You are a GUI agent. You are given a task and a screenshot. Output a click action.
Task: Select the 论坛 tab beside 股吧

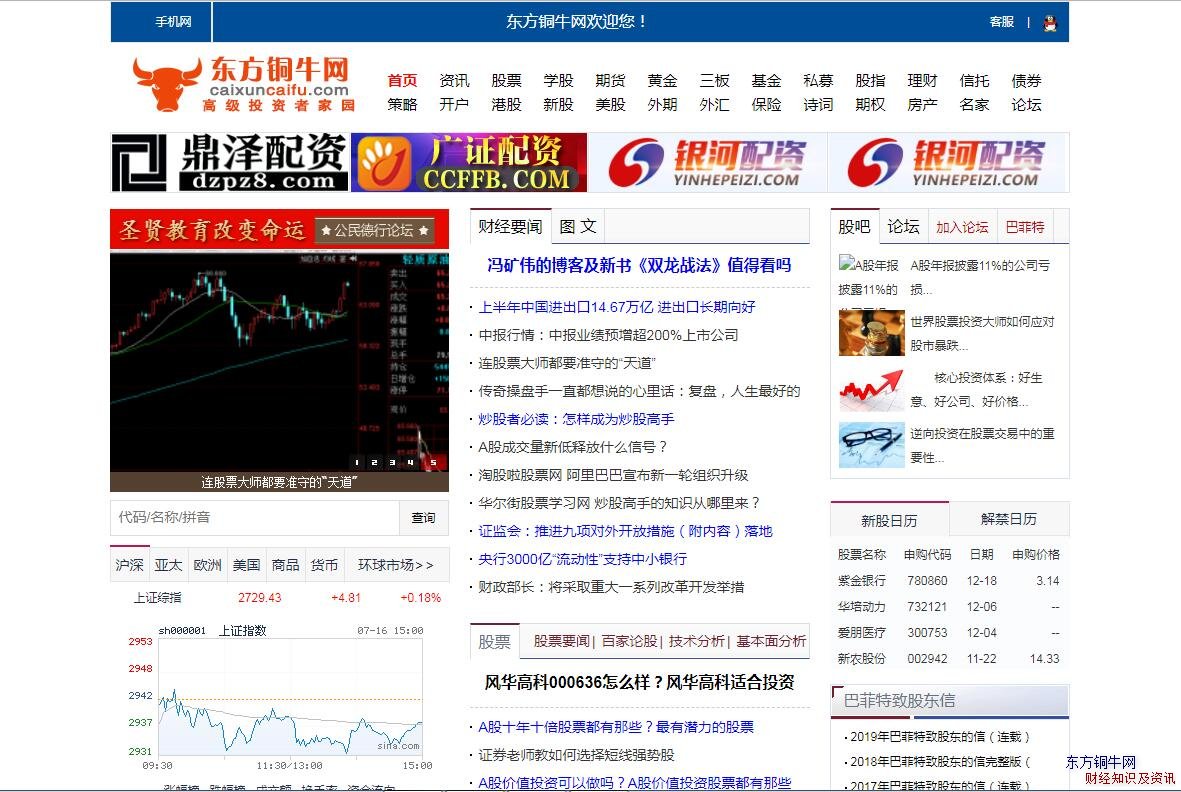click(x=903, y=227)
